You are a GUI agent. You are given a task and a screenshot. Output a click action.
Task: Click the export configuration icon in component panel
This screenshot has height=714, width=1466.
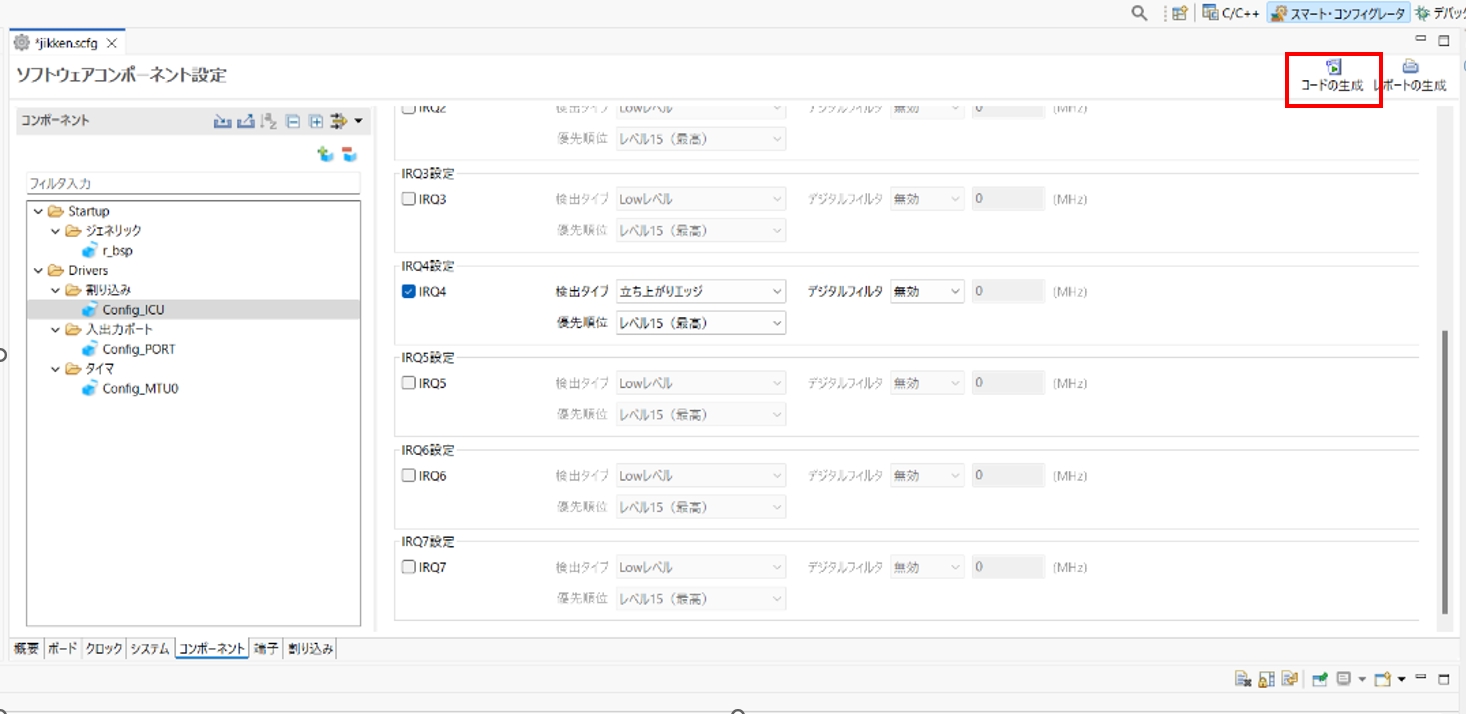245,121
